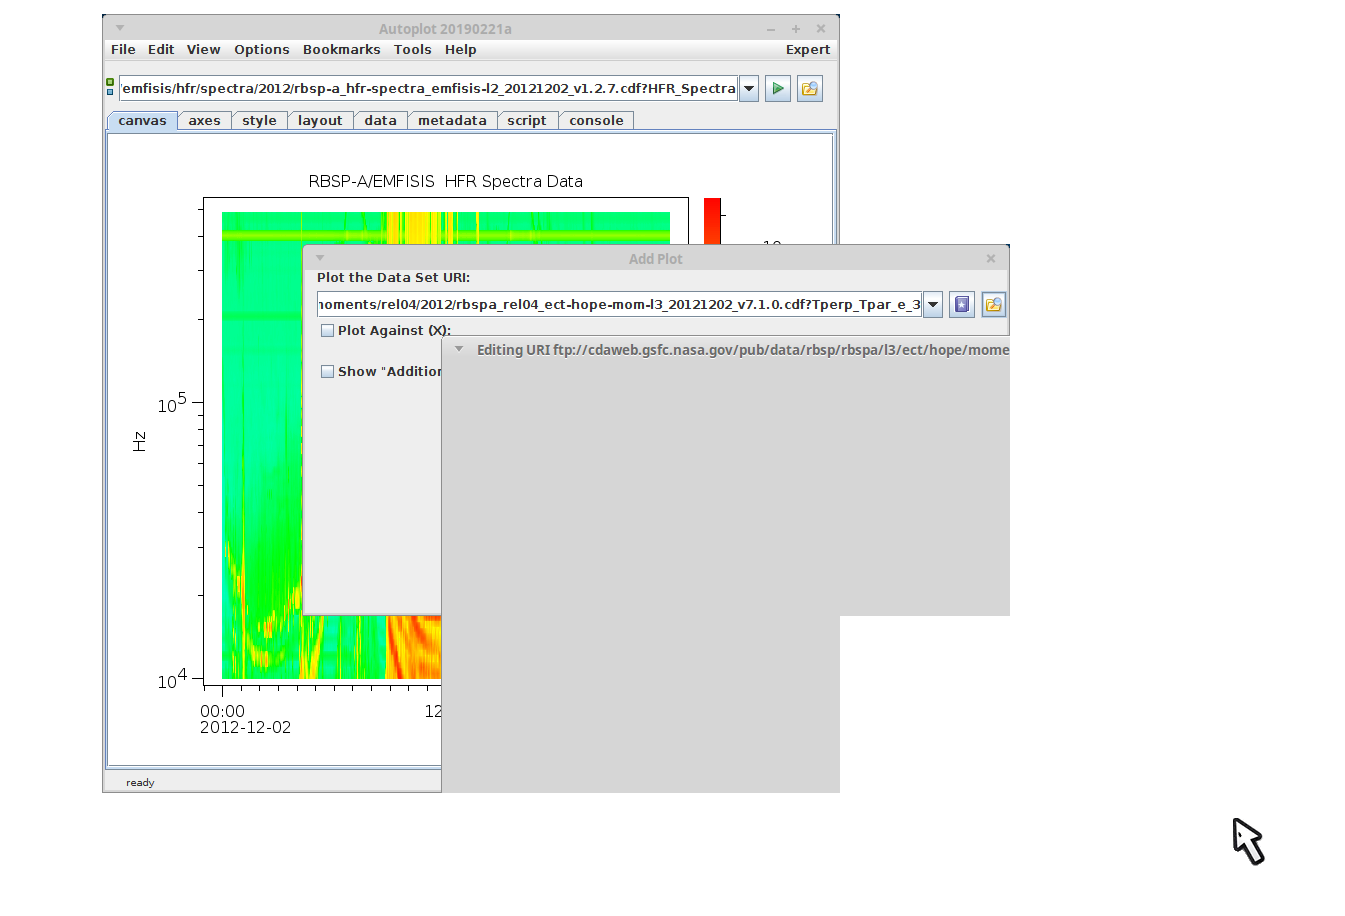Open the Add Plot dialog window menu triangle

(x=320, y=258)
